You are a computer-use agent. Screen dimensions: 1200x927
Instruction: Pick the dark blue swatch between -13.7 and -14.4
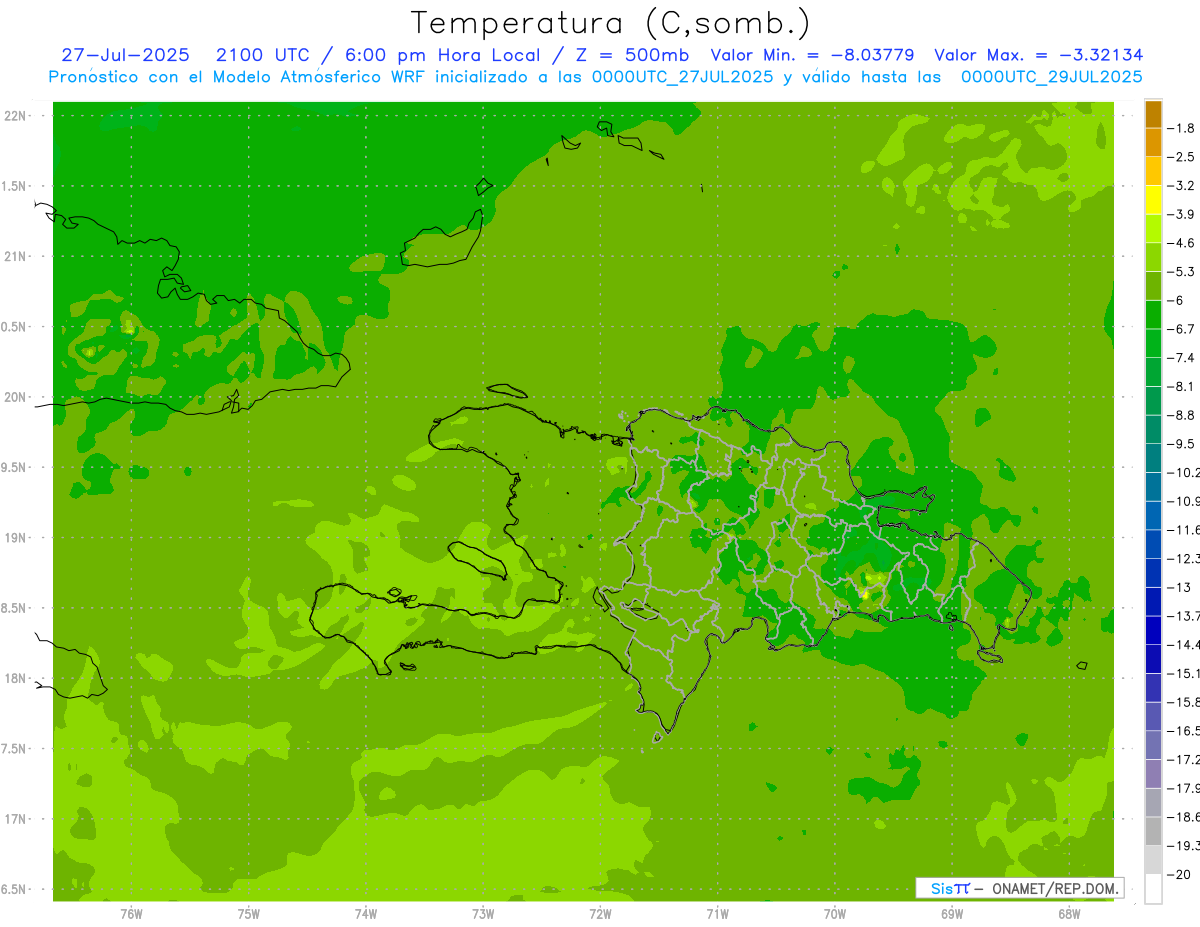point(1153,630)
